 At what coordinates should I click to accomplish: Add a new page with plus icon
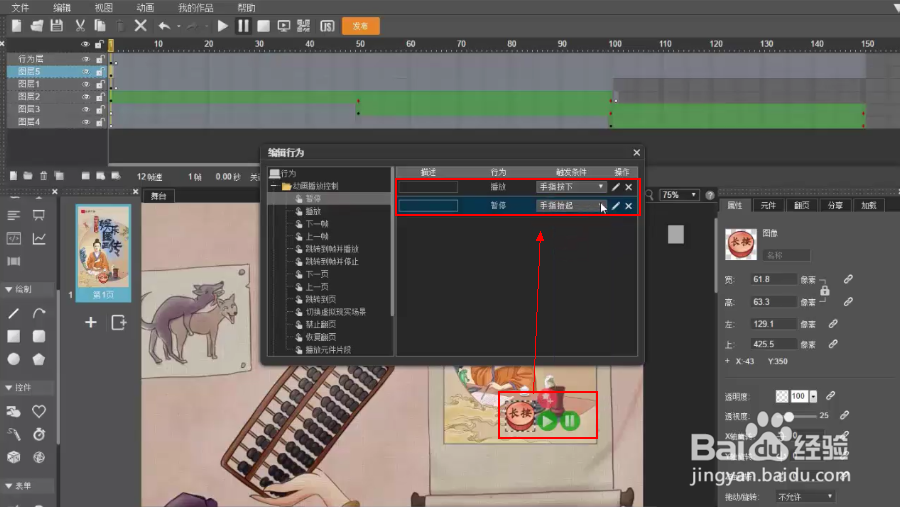tap(91, 322)
